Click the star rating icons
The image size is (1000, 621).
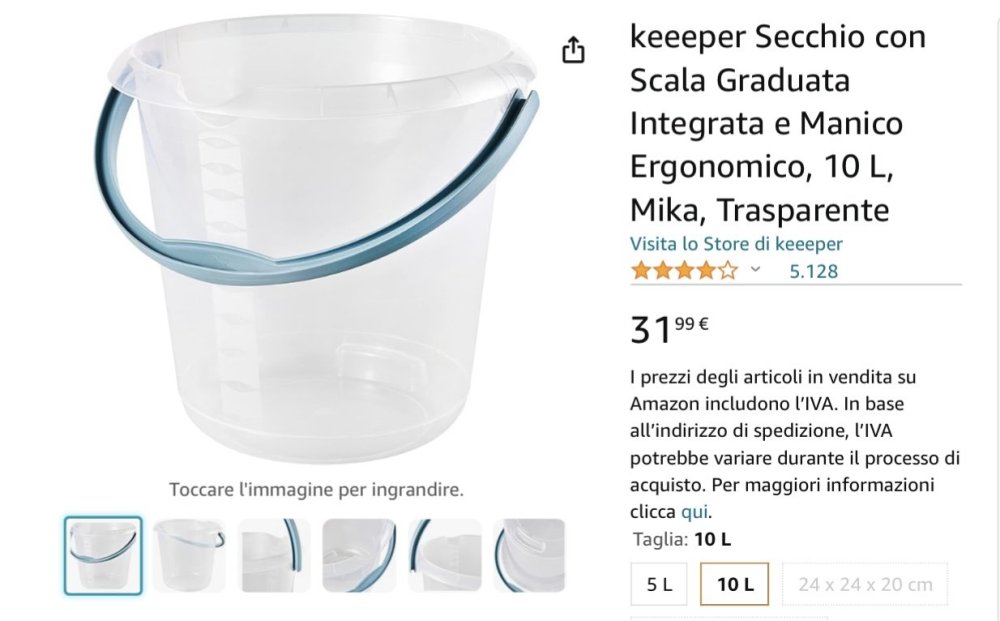pyautogui.click(x=684, y=270)
